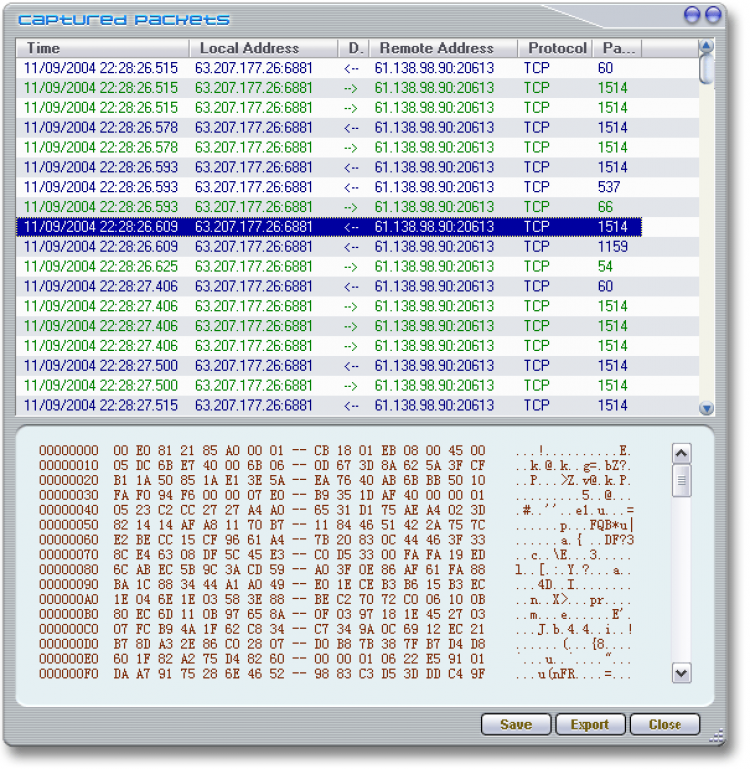Click the Save button
This screenshot has height=769, width=750.
click(516, 724)
